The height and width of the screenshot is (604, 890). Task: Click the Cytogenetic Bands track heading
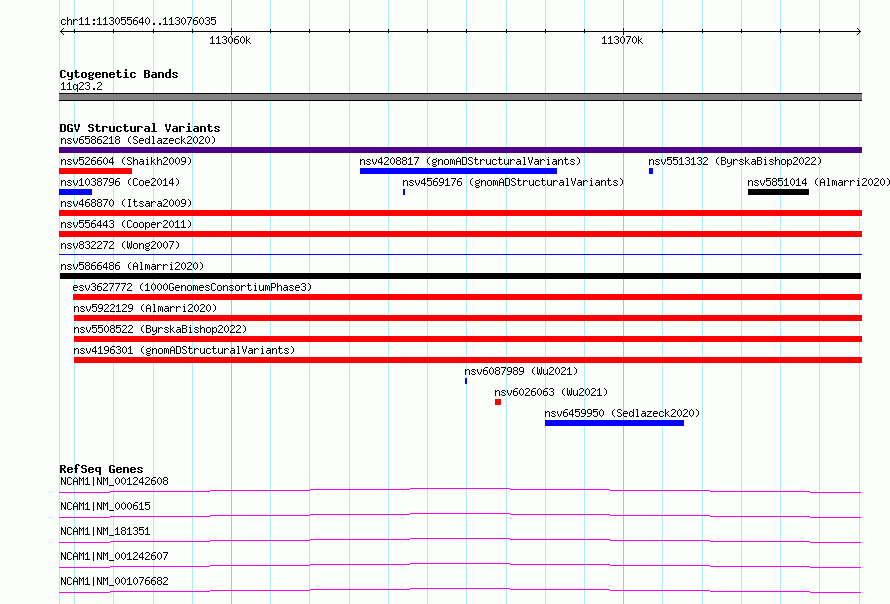[119, 74]
